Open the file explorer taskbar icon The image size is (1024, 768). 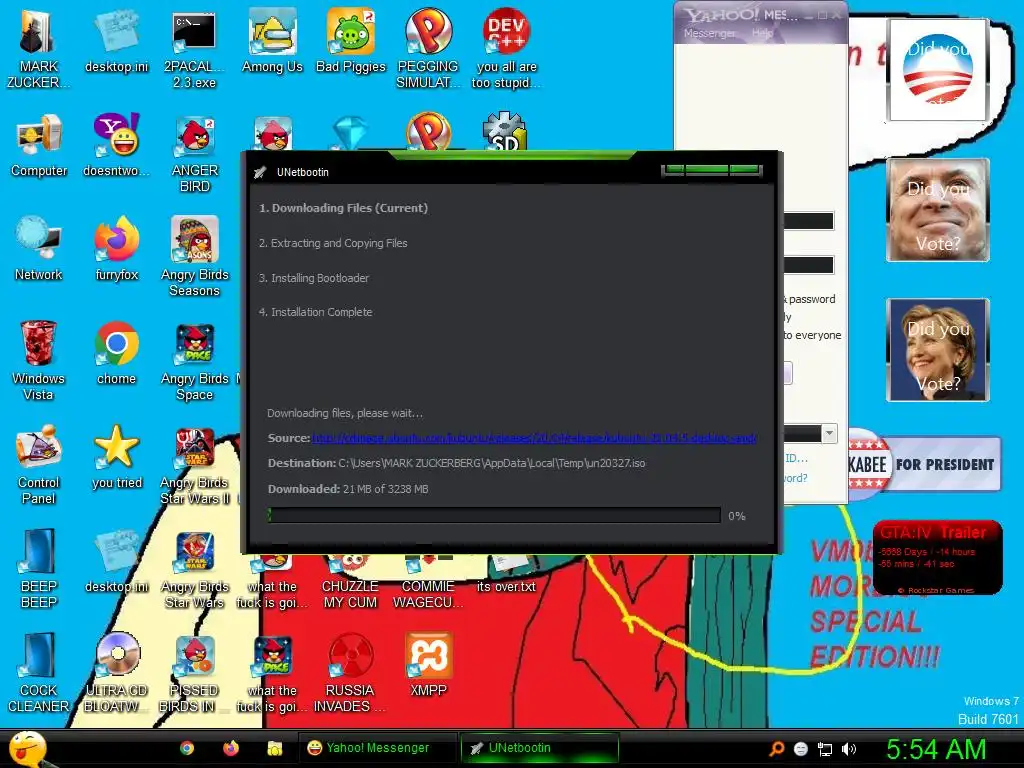(274, 748)
